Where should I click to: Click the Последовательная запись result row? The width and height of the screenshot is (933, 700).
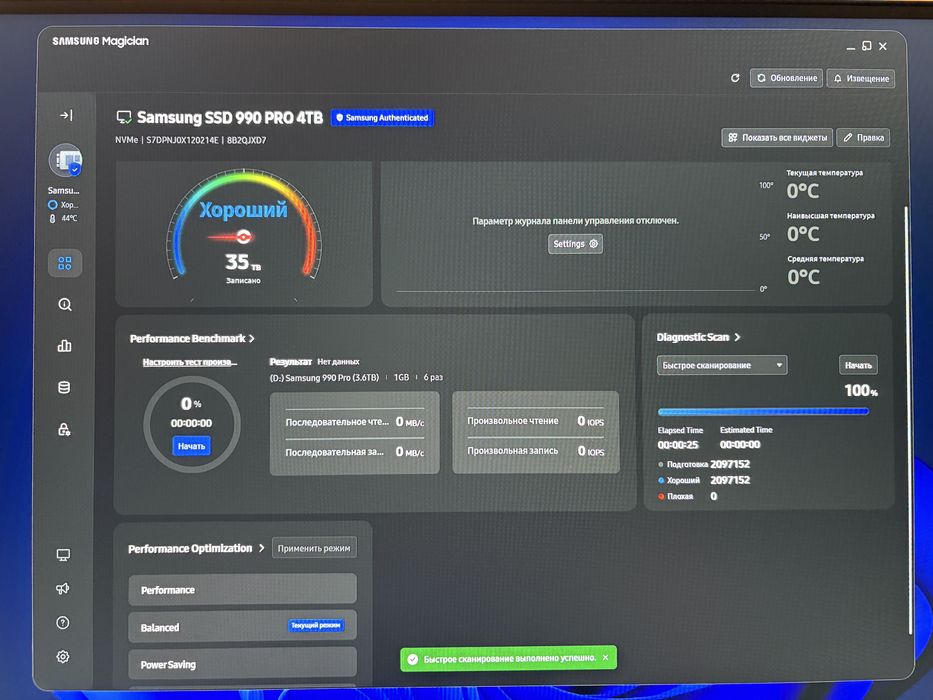pyautogui.click(x=355, y=452)
